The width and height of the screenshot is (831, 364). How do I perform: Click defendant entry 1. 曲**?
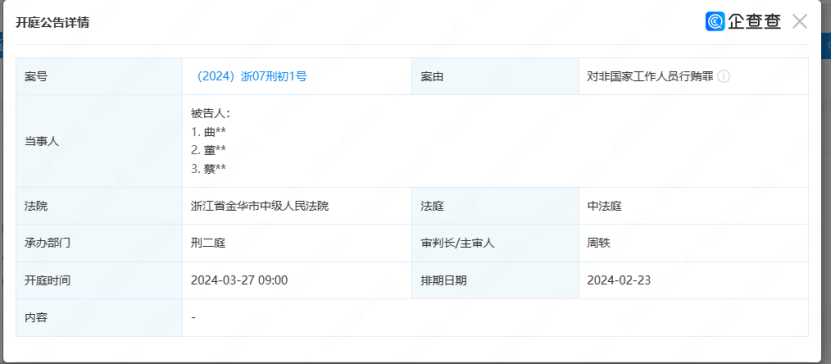(209, 132)
